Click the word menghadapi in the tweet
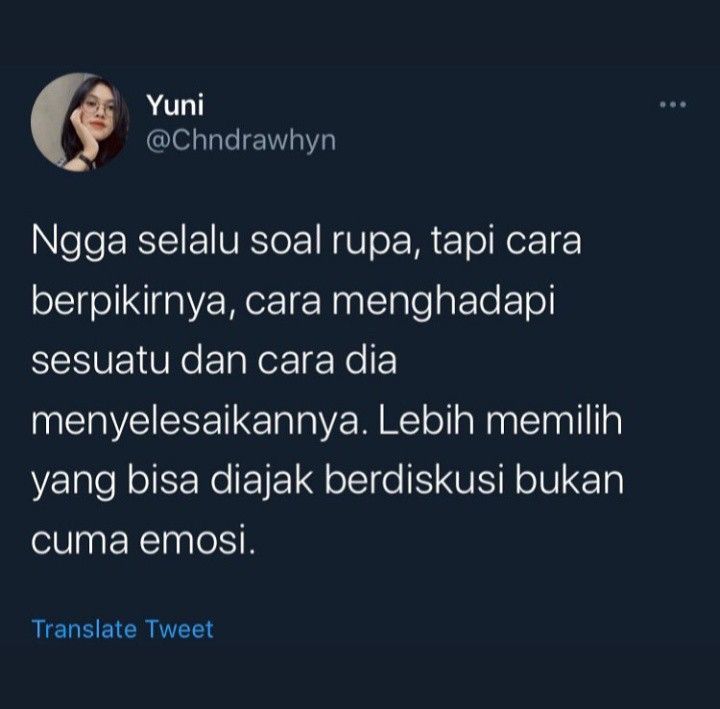Viewport: 720px width, 709px height. [x=444, y=303]
